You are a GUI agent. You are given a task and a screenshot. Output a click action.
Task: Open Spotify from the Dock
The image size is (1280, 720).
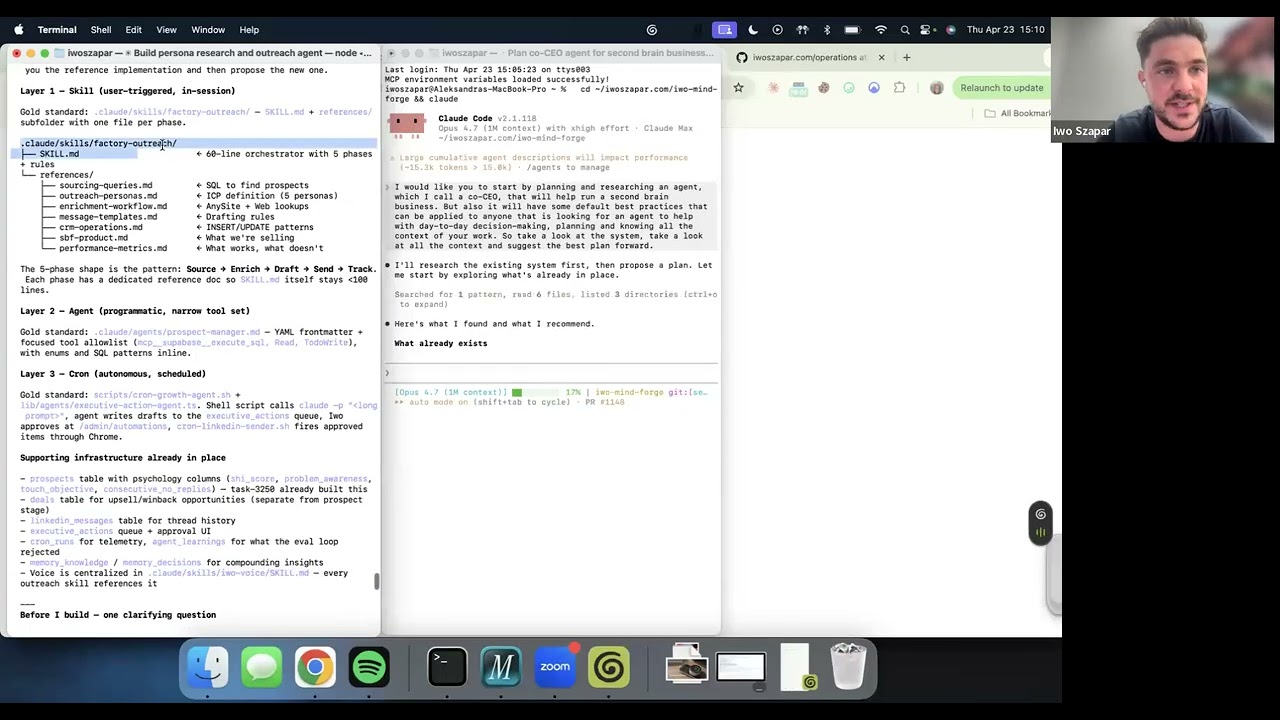tap(369, 668)
